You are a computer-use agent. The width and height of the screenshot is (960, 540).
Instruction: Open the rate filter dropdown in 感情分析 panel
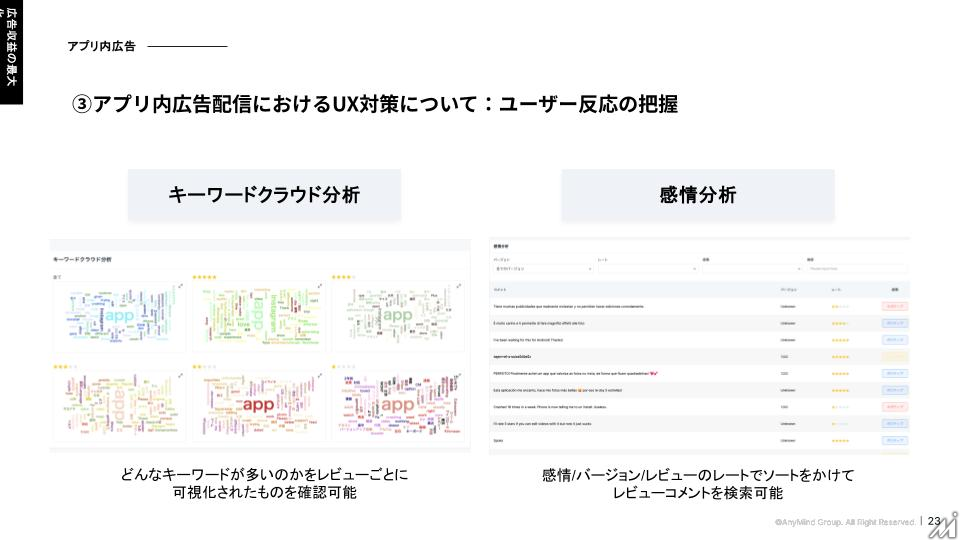tap(648, 269)
